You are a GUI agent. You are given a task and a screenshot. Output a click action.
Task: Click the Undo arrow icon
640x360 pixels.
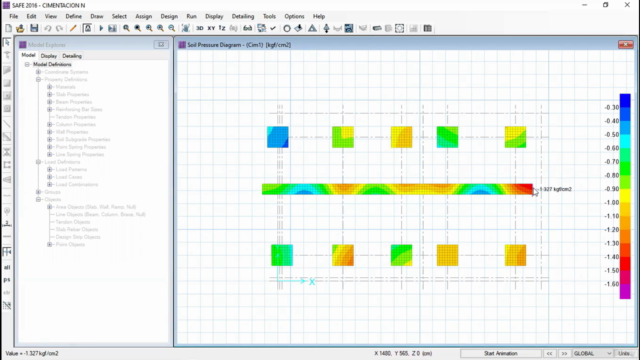[x=48, y=28]
